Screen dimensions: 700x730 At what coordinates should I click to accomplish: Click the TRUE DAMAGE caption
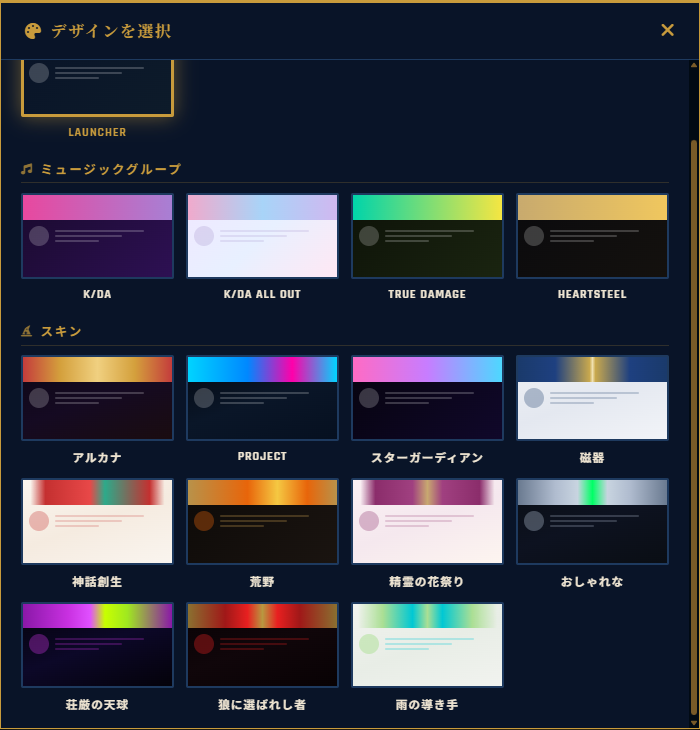427,294
